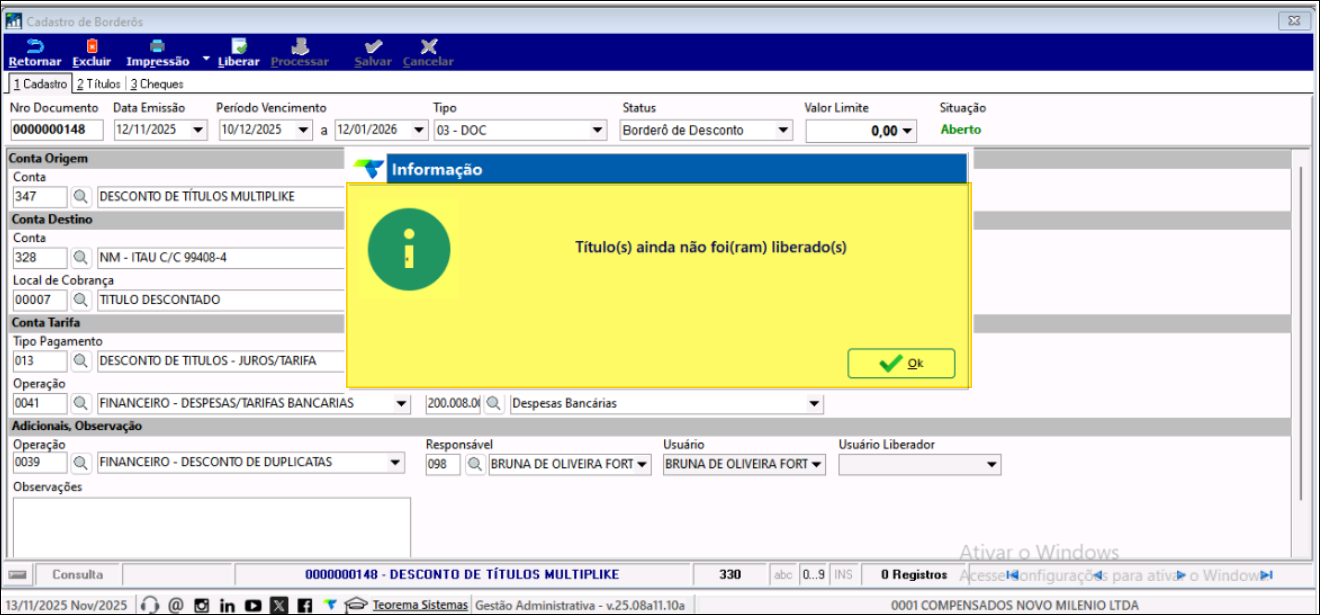Click the headset support icon
1320x615 pixels.
coord(150,605)
